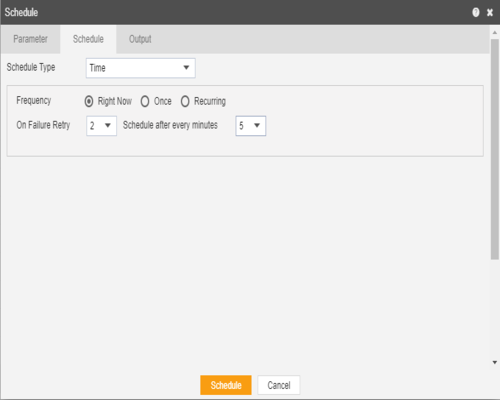
Task: Click the Schedule Type dropdown arrow
Action: coord(186,68)
